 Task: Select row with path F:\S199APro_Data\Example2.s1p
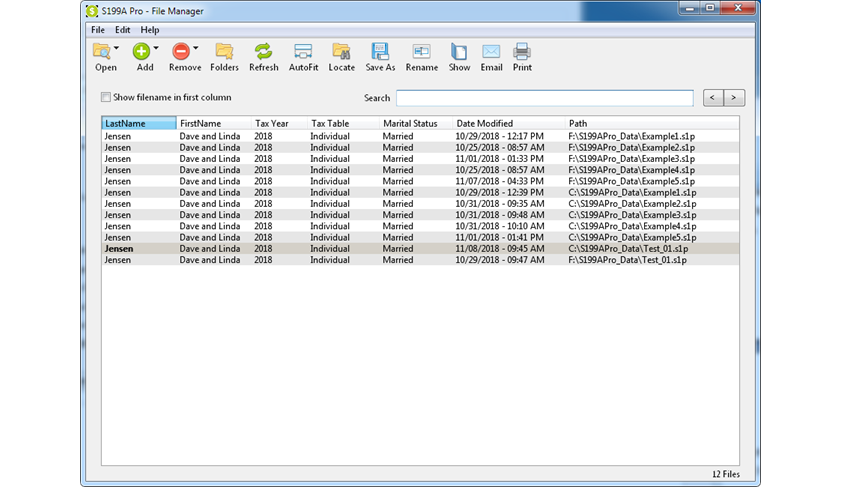tap(420, 148)
